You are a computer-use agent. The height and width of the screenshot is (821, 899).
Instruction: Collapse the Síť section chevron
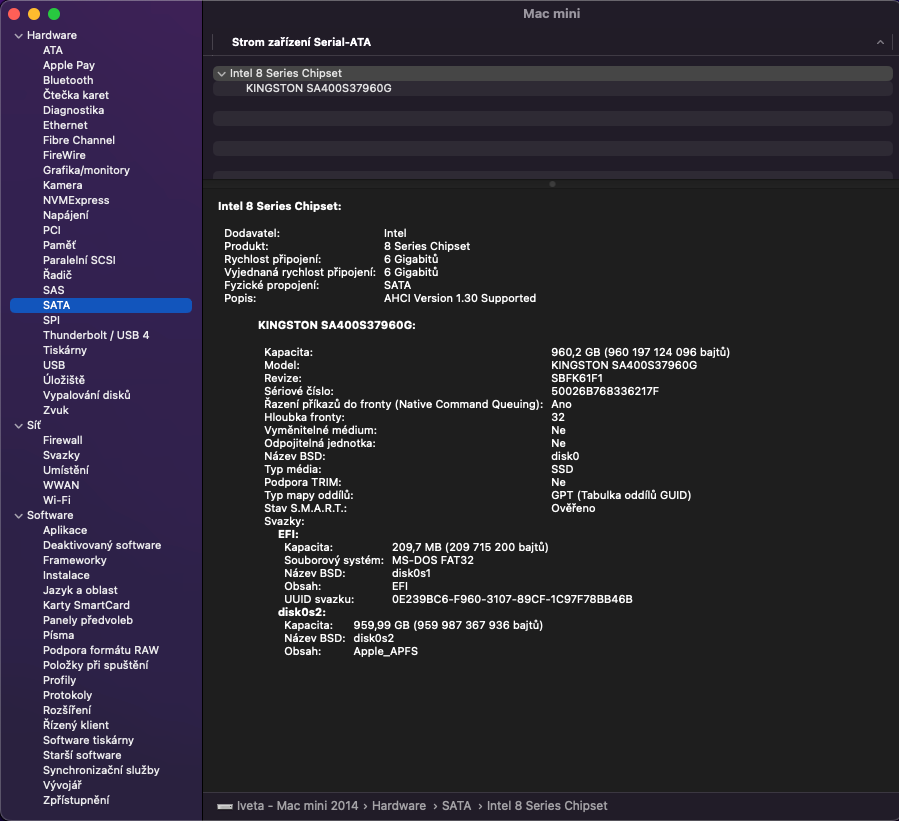pyautogui.click(x=18, y=425)
